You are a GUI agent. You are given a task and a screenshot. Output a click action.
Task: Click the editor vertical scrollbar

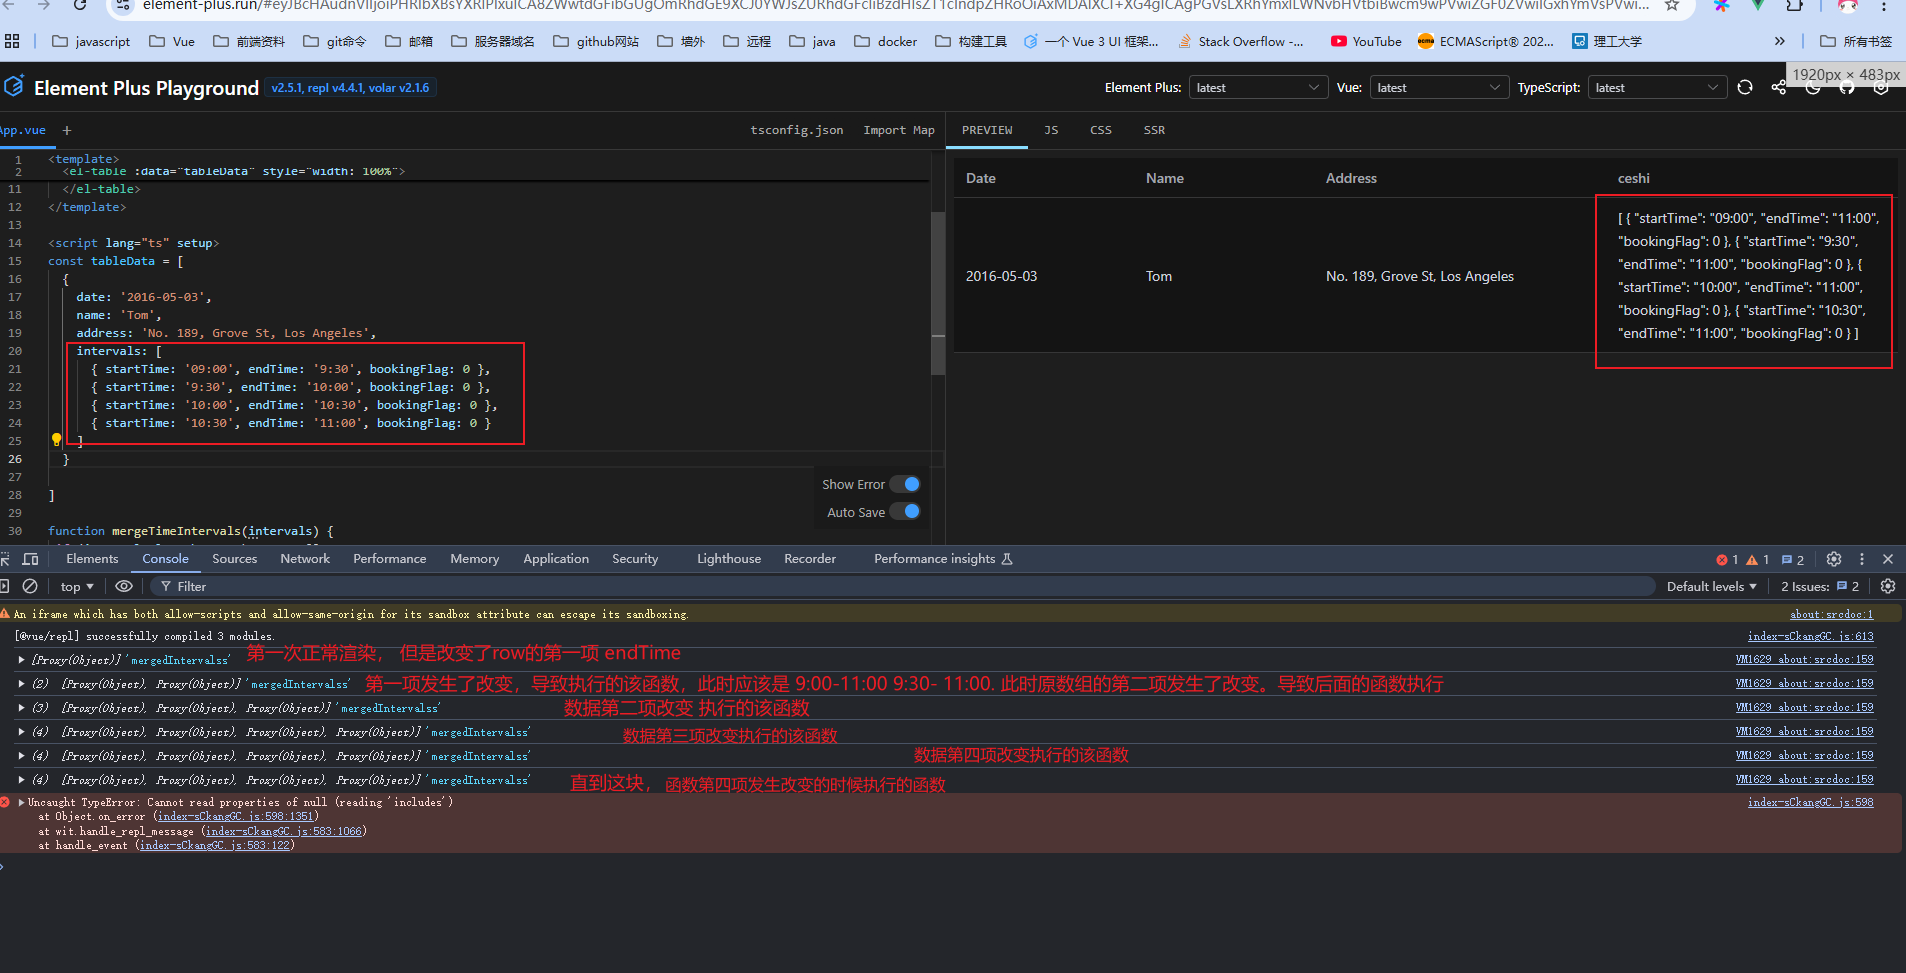coord(938,293)
